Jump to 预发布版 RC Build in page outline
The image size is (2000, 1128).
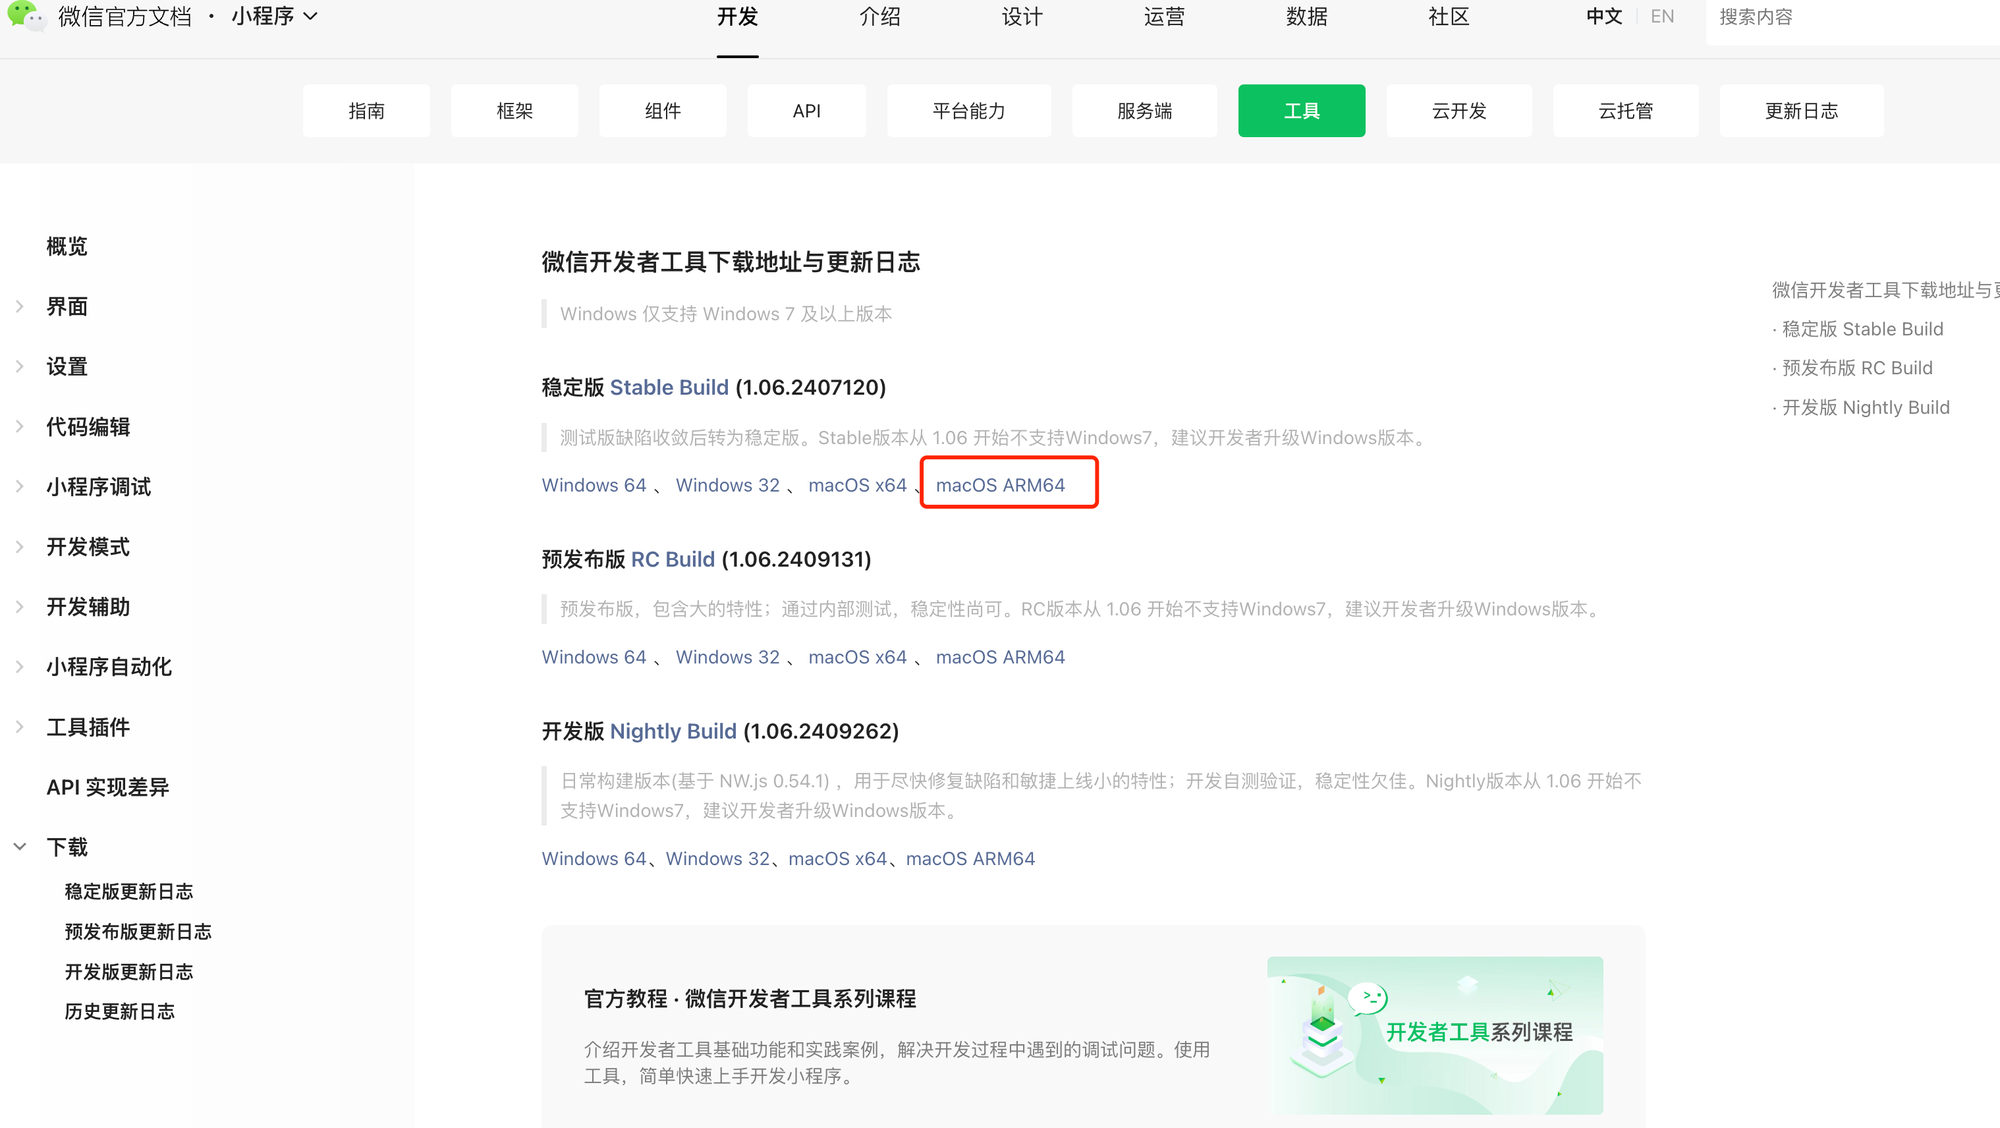tap(1857, 368)
